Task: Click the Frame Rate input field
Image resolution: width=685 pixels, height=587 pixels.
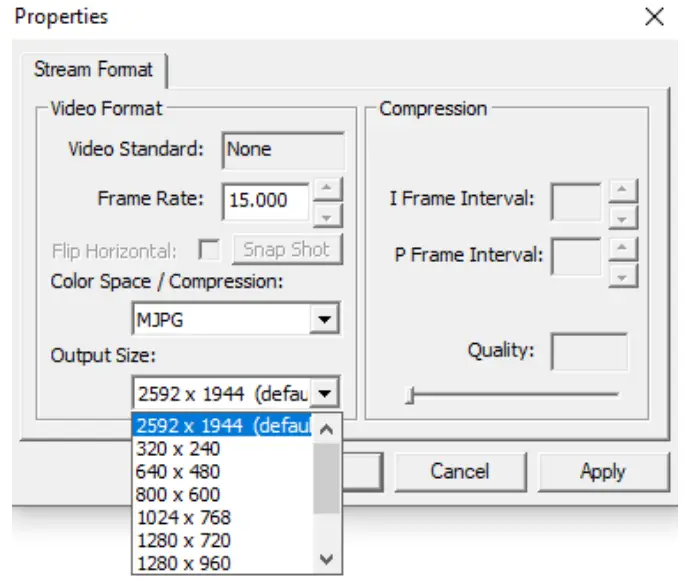Action: pos(265,200)
